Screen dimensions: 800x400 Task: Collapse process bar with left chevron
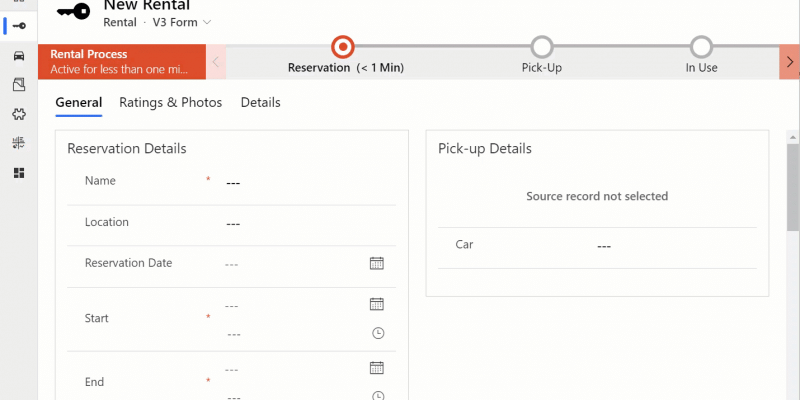(x=215, y=62)
